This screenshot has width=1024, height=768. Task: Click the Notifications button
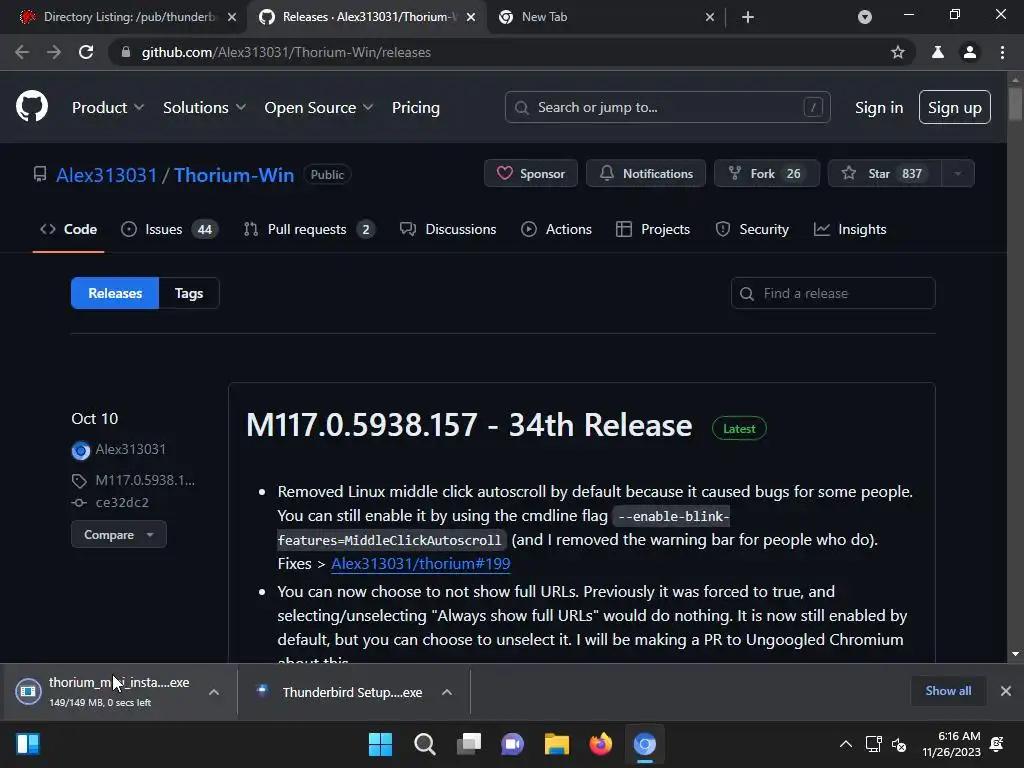[x=645, y=173]
